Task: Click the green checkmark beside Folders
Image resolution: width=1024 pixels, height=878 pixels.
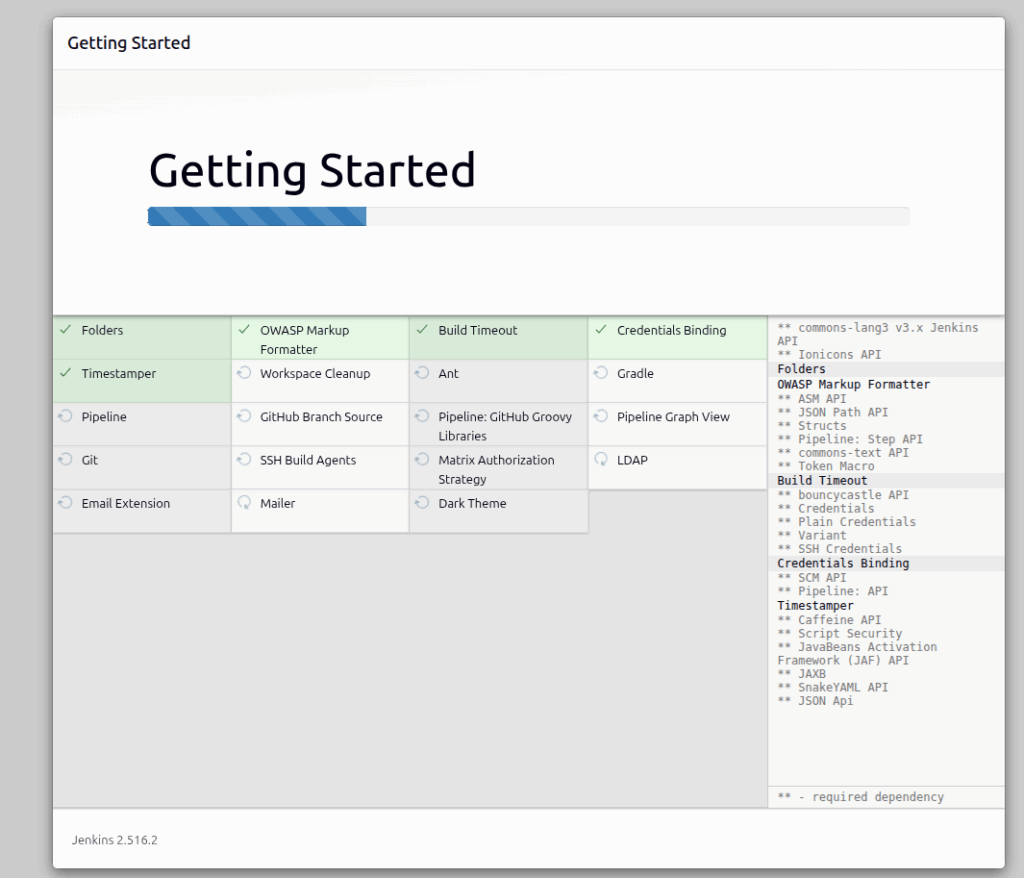Action: [63, 330]
